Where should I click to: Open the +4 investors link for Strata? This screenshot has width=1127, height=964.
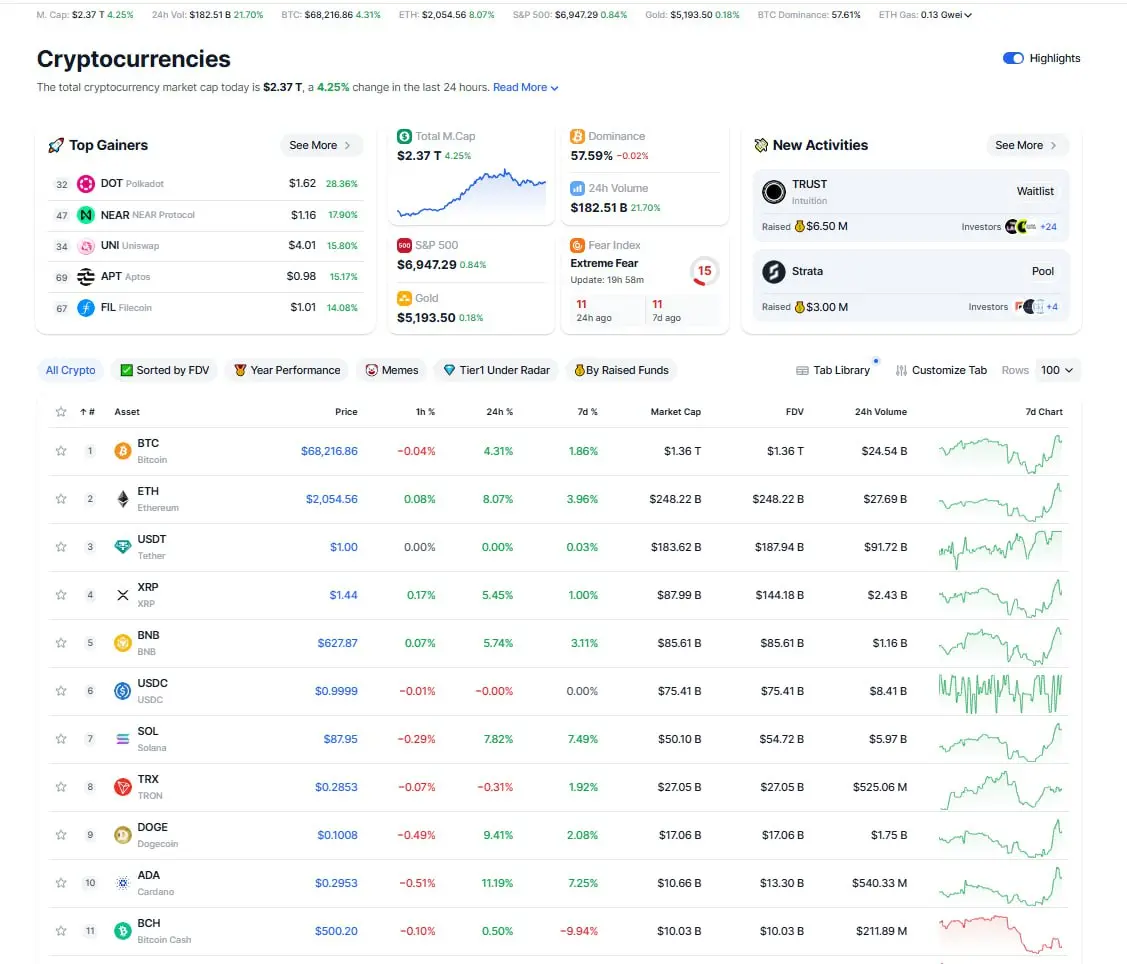(1052, 306)
